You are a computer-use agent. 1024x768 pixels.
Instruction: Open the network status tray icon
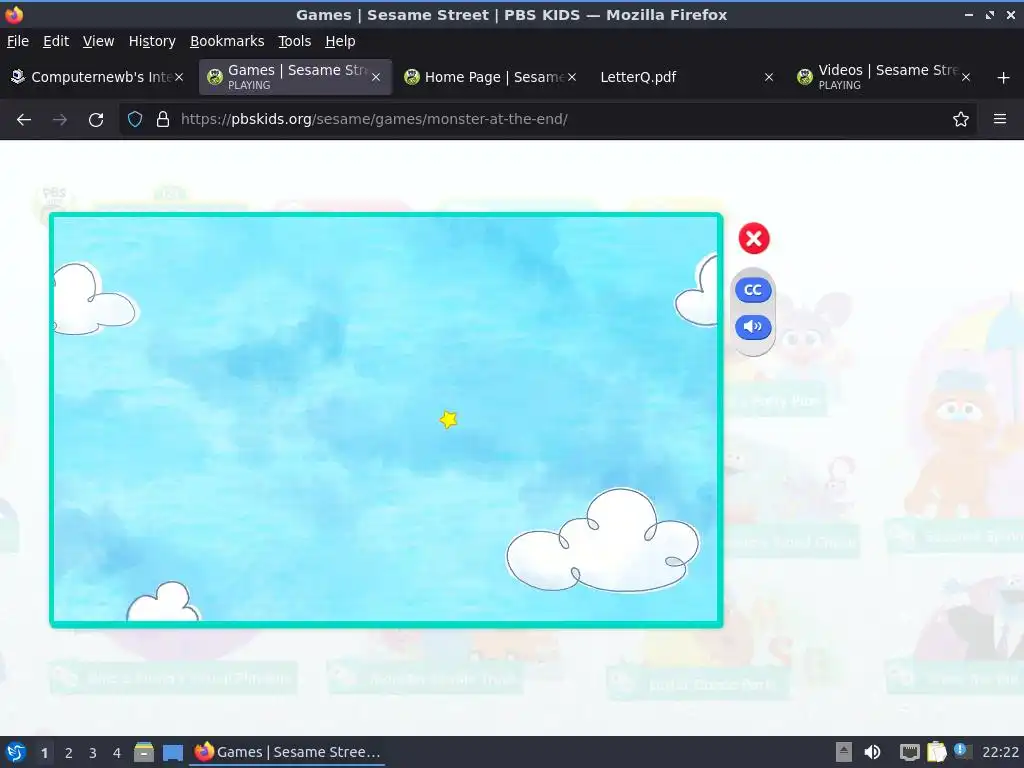(910, 752)
